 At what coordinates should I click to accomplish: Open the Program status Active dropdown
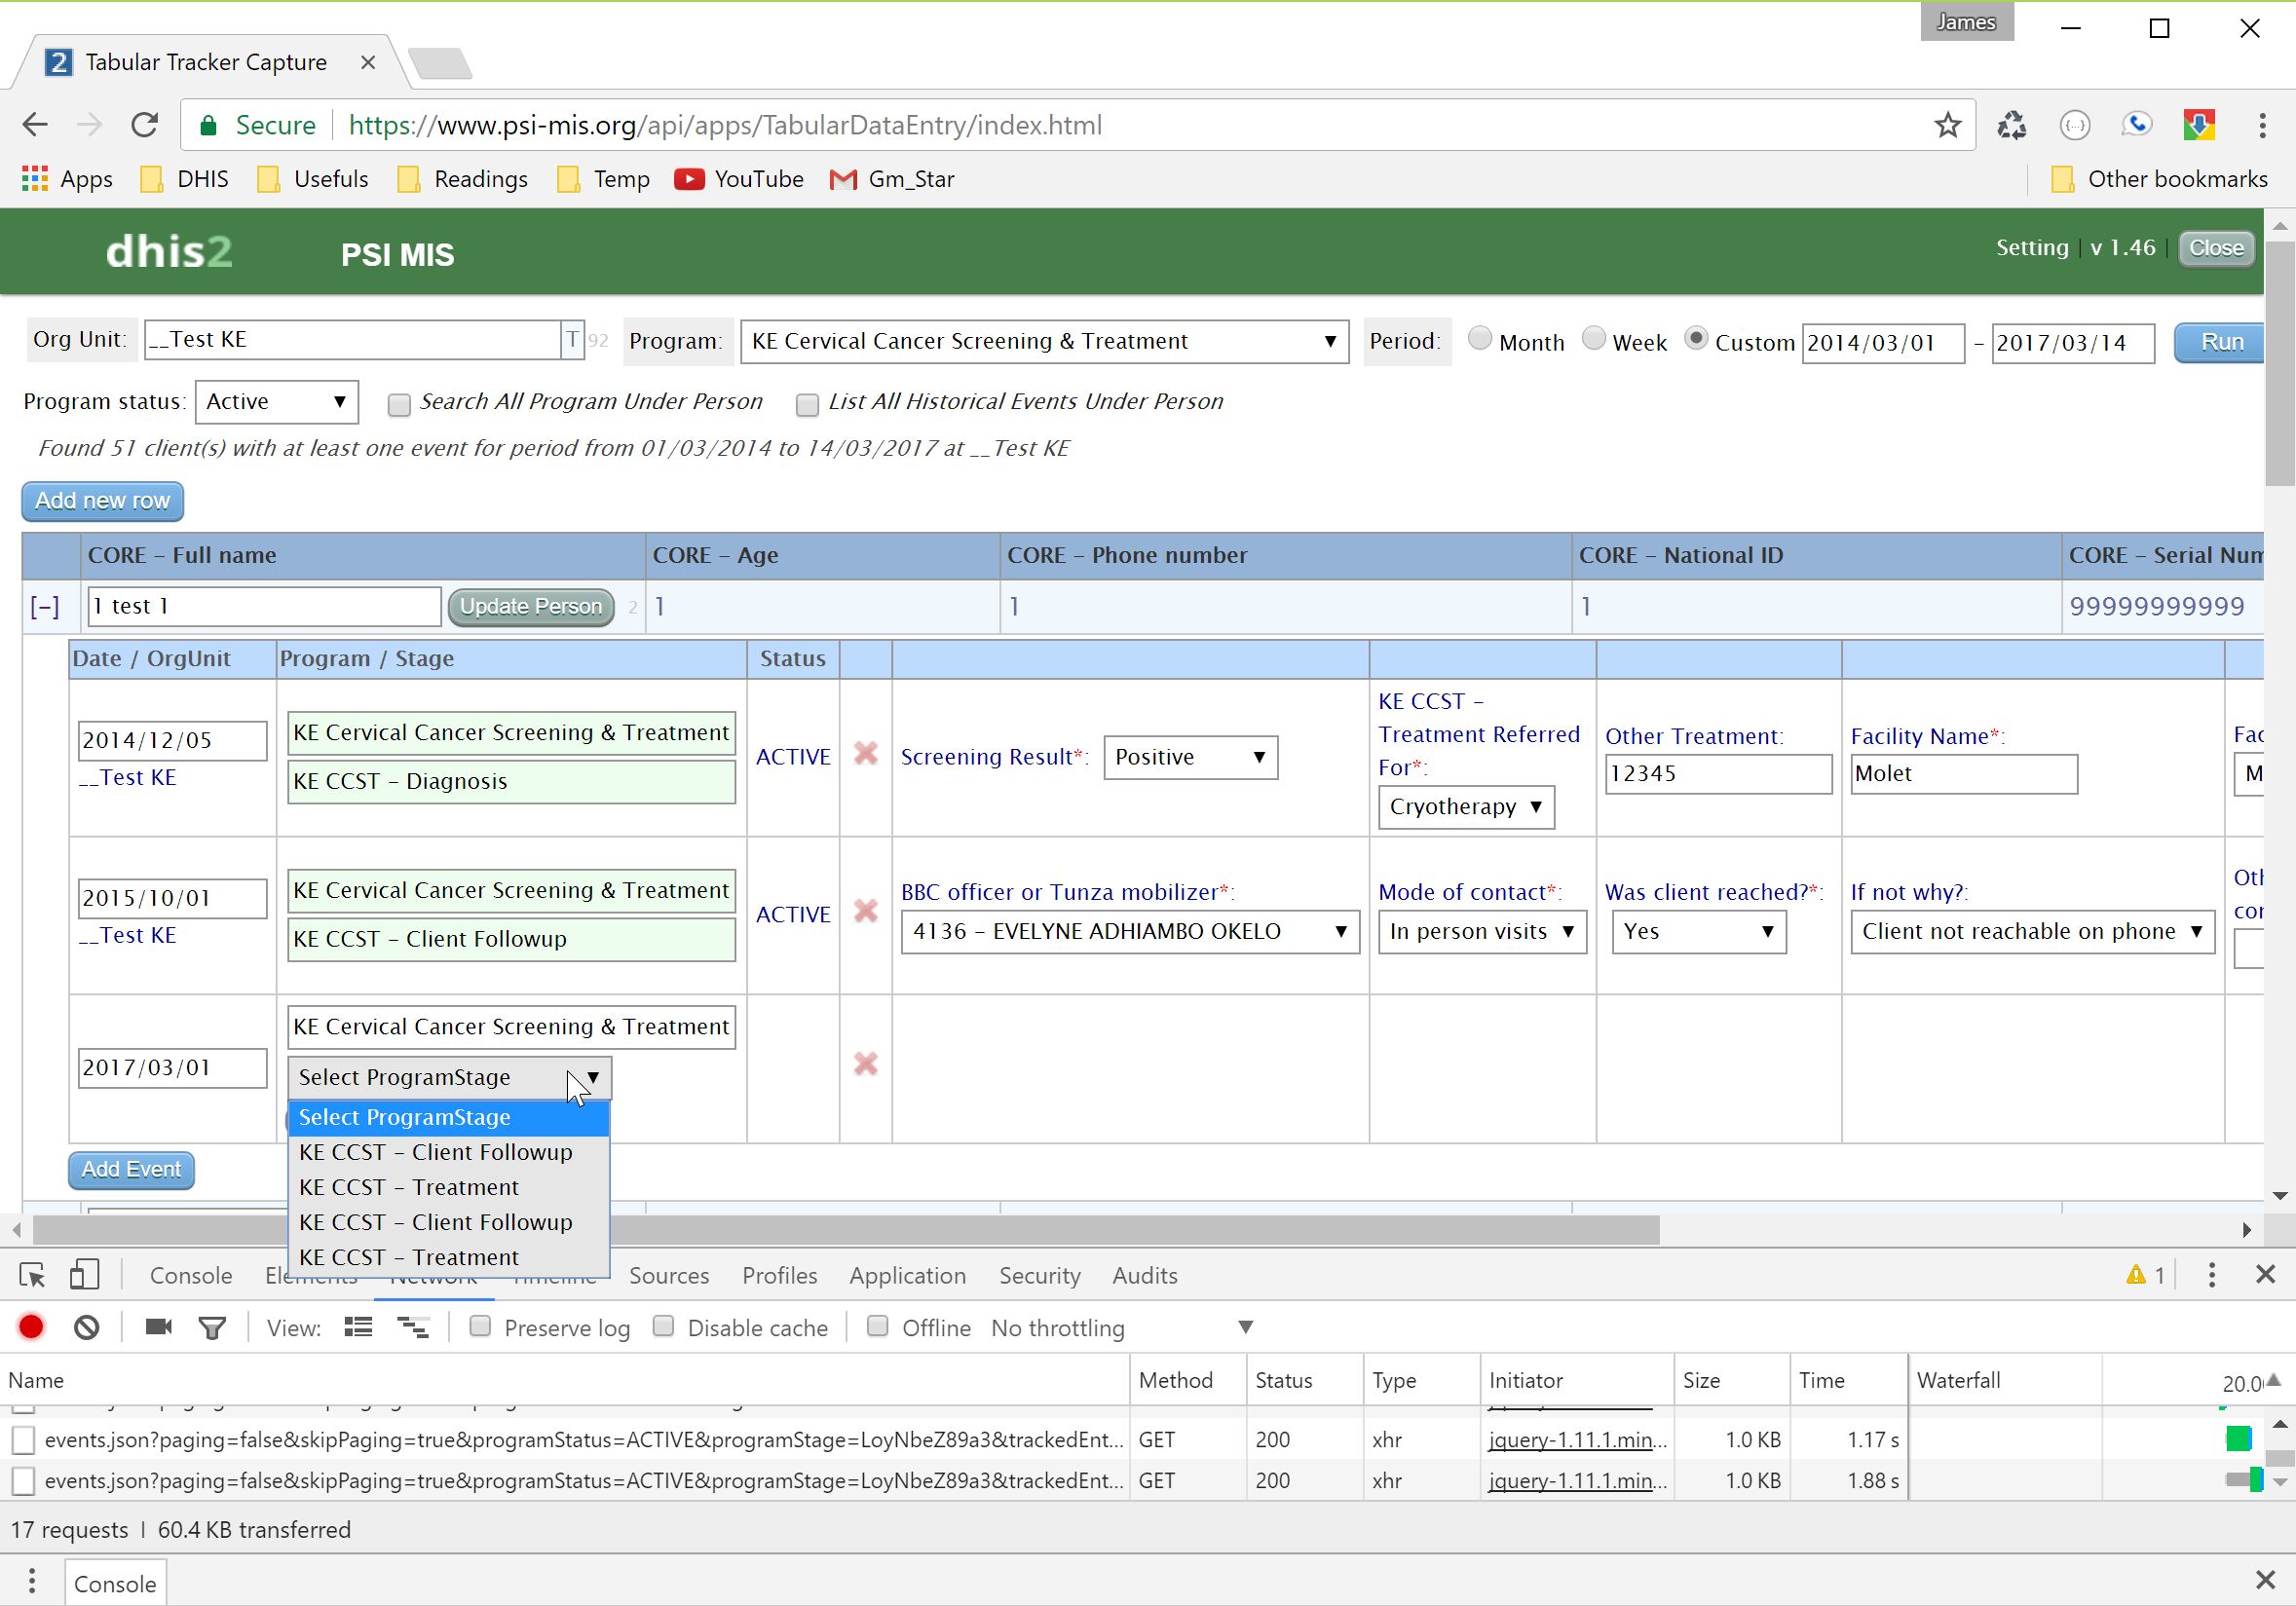pos(276,402)
